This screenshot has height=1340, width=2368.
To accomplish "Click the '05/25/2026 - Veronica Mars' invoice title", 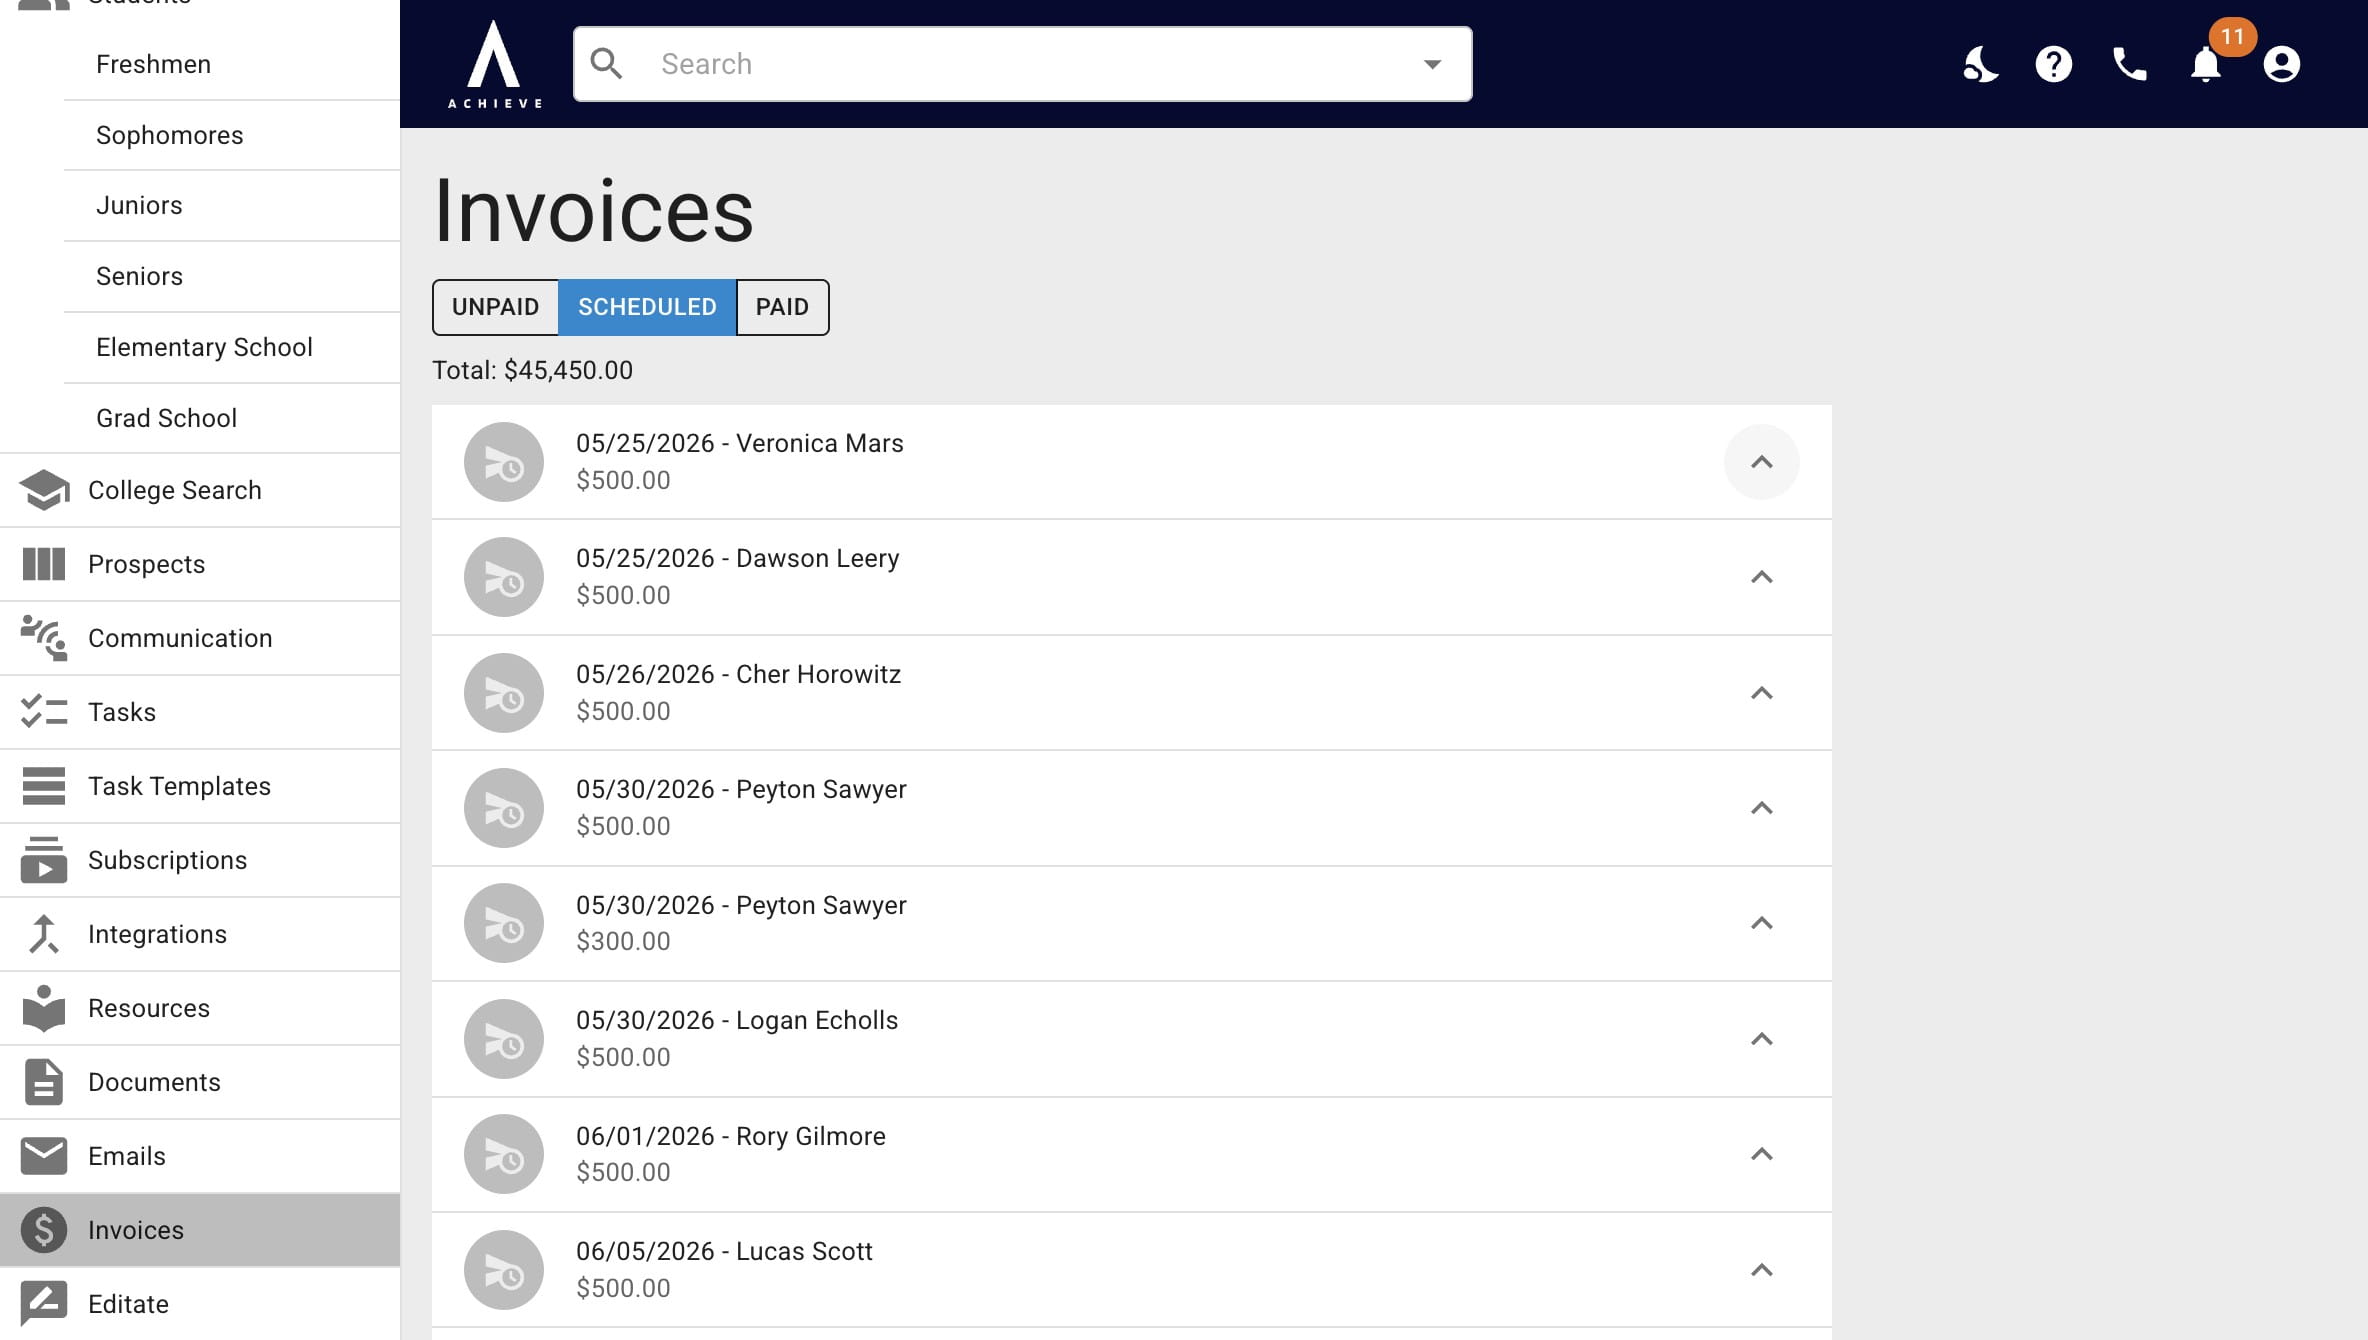I will pos(739,443).
